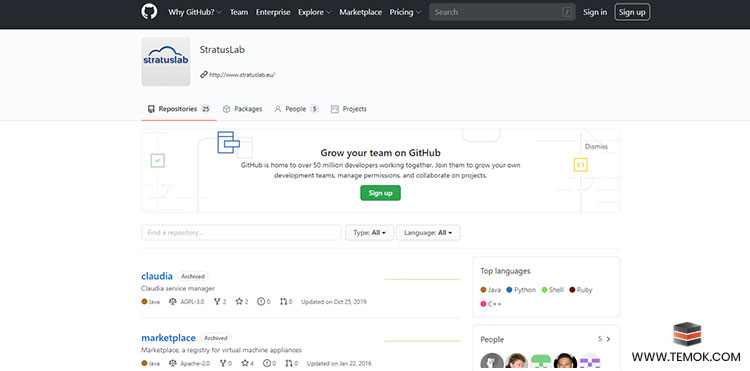Click the People panel chevron arrow
This screenshot has width=750, height=371.
pos(608,339)
